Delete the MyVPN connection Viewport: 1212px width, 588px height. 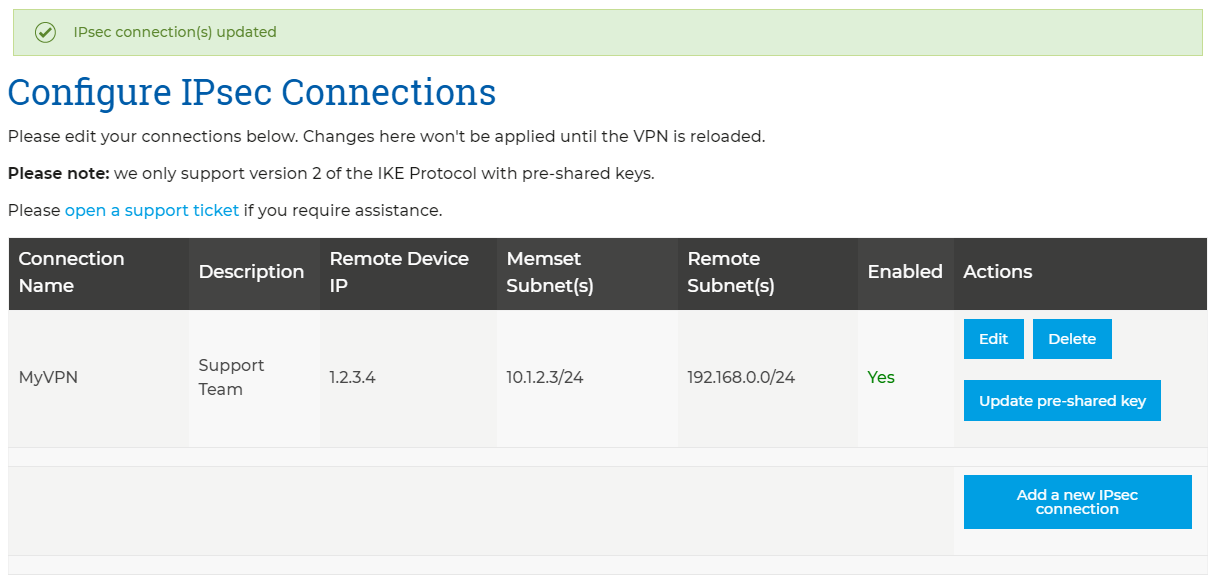pos(1072,339)
